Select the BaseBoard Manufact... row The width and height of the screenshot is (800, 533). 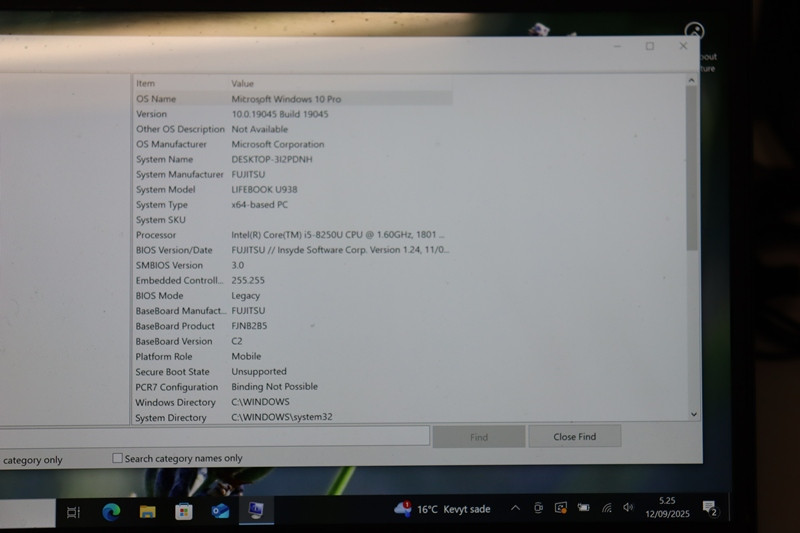(293, 311)
